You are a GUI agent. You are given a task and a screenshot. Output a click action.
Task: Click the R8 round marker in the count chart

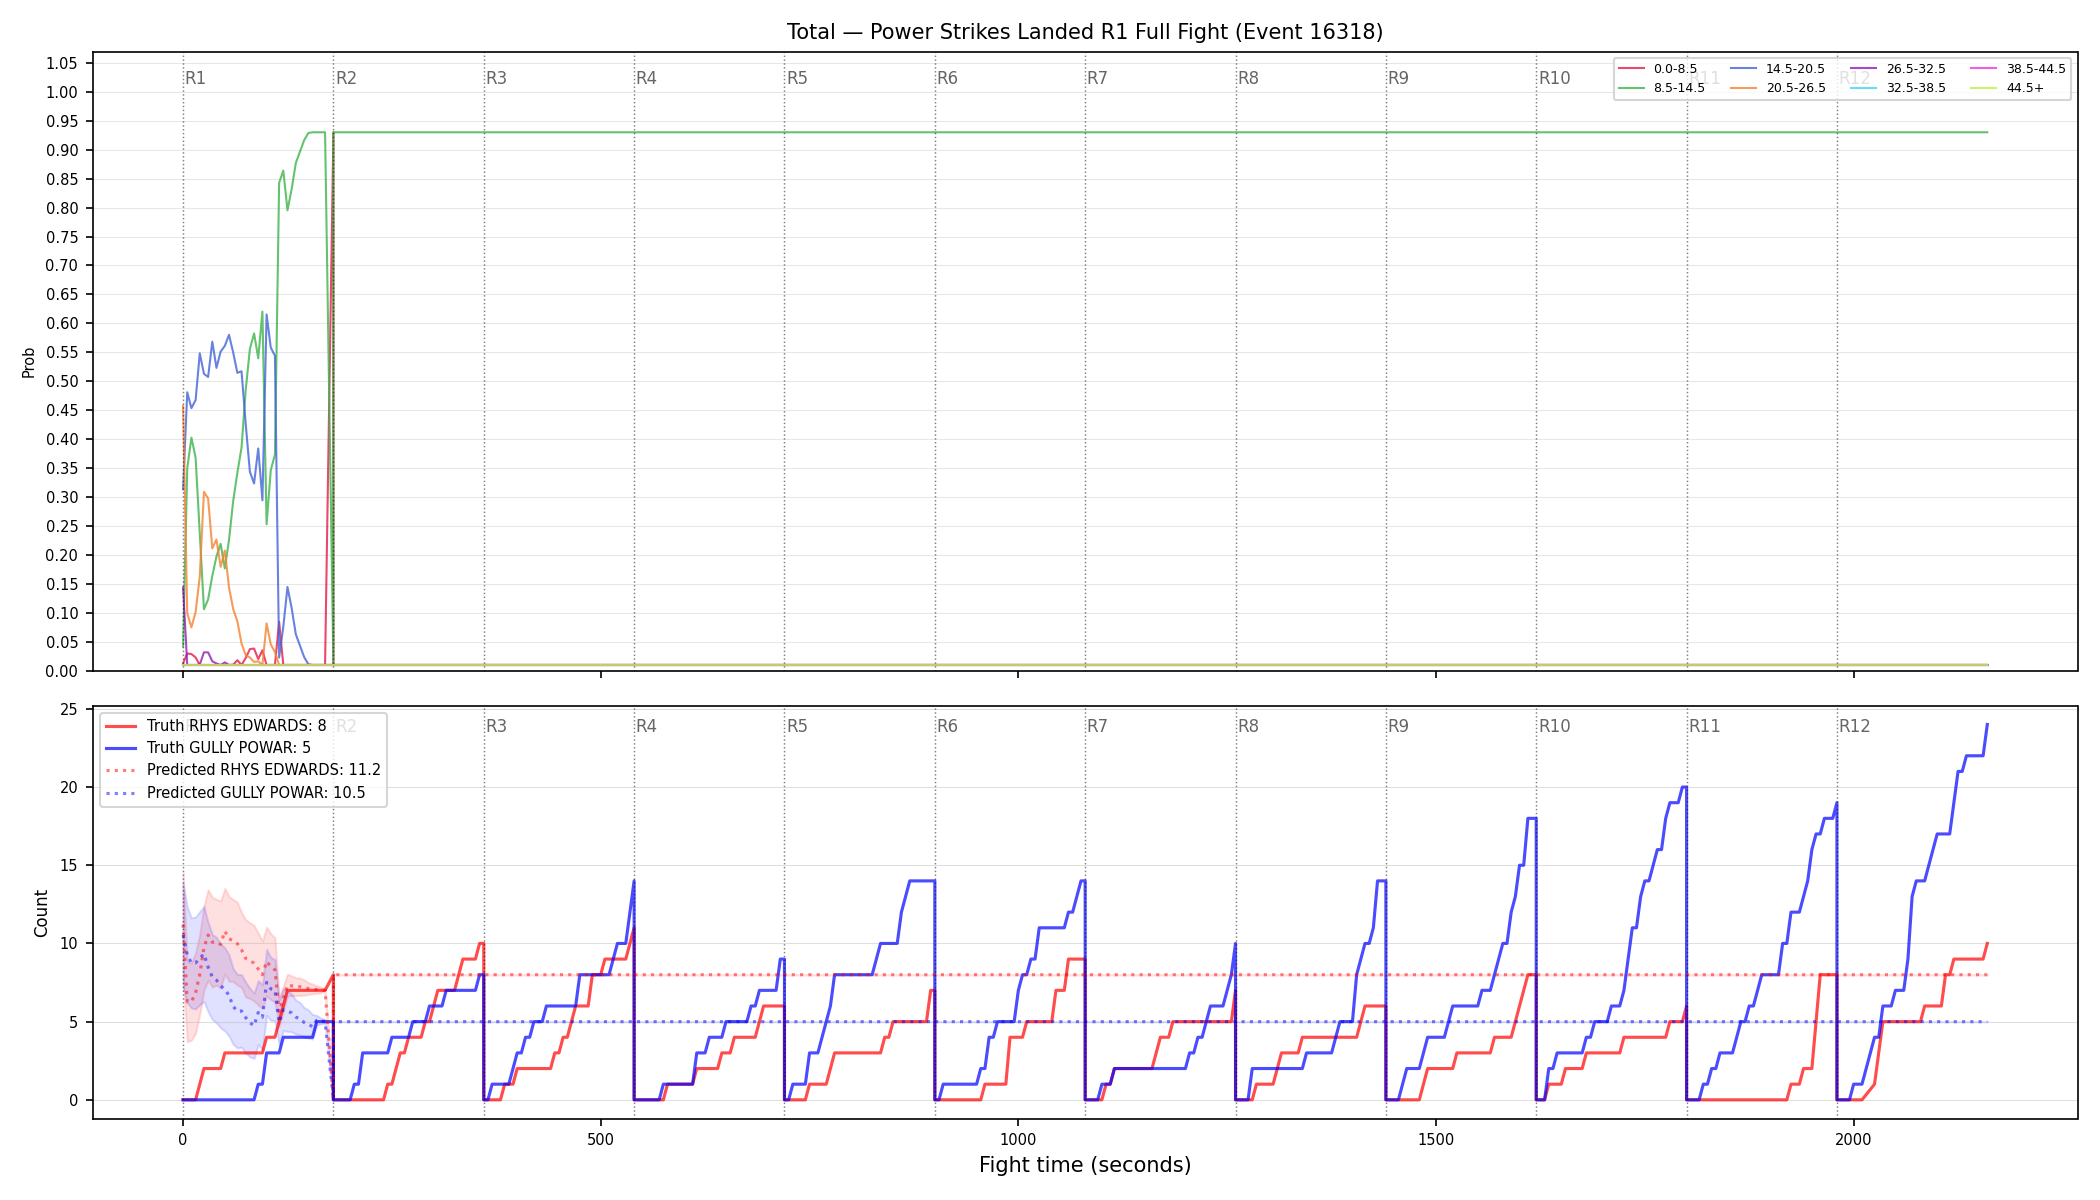1248,726
